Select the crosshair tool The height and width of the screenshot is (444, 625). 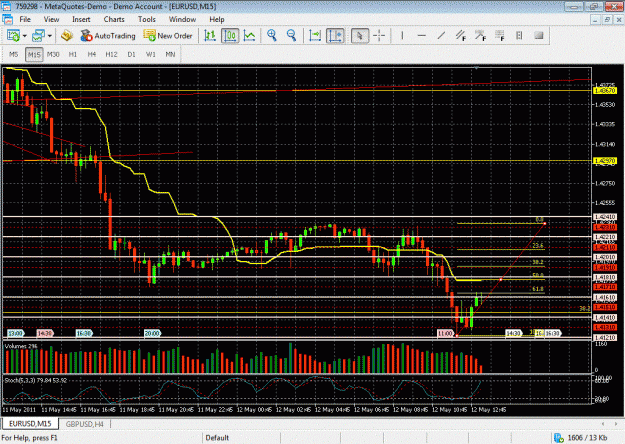[x=379, y=36]
